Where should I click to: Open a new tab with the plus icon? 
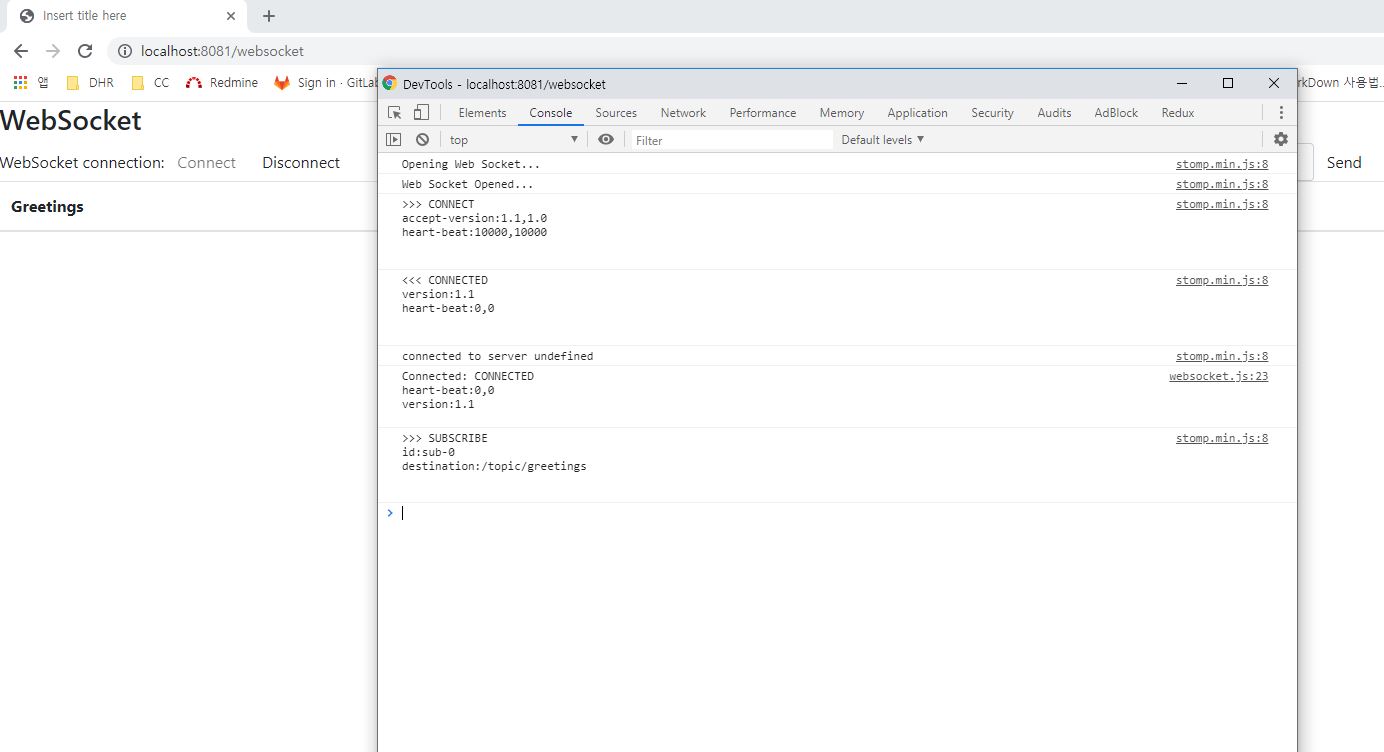(x=269, y=16)
